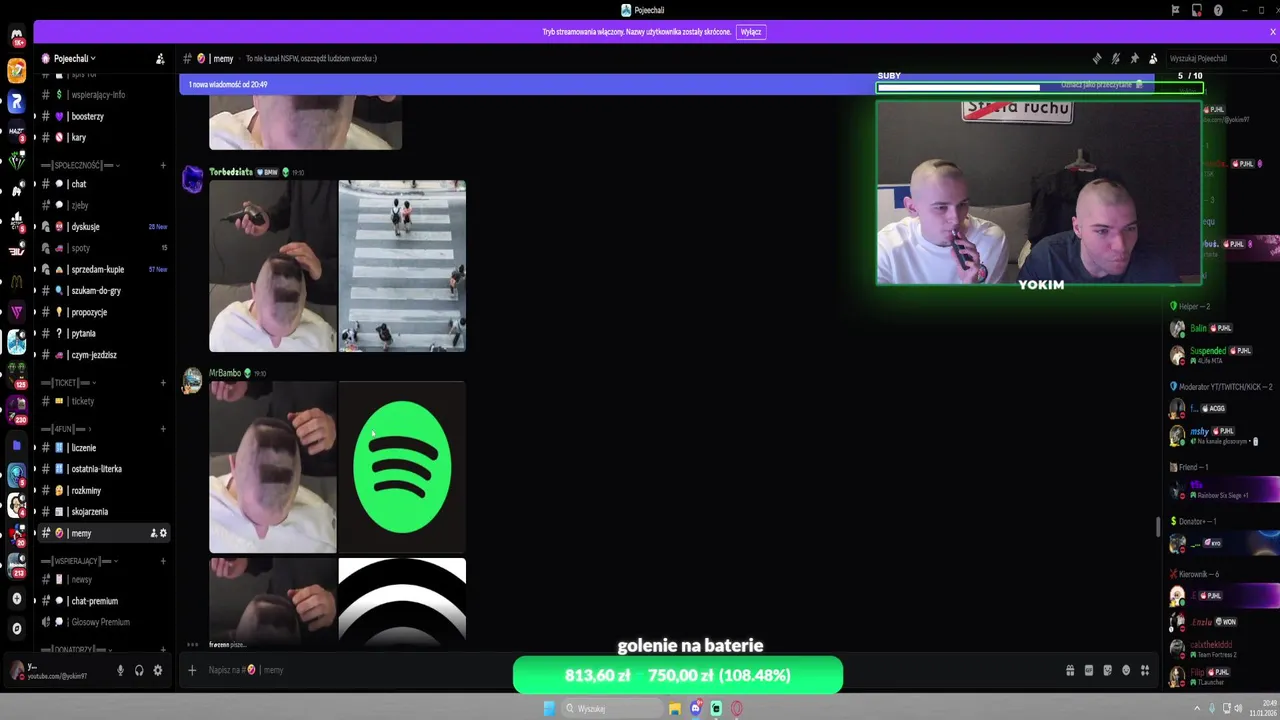Screen dimensions: 1280x720
Task: Open Discover servers compass icon
Action: [x=16, y=628]
